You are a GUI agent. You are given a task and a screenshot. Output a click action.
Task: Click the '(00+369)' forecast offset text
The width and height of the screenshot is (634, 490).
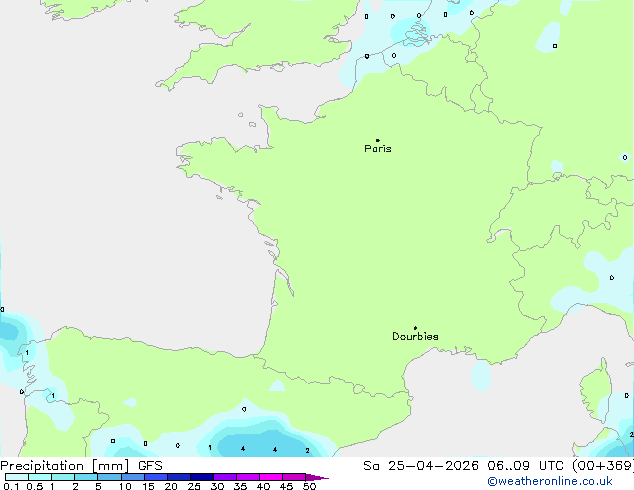(x=603, y=466)
